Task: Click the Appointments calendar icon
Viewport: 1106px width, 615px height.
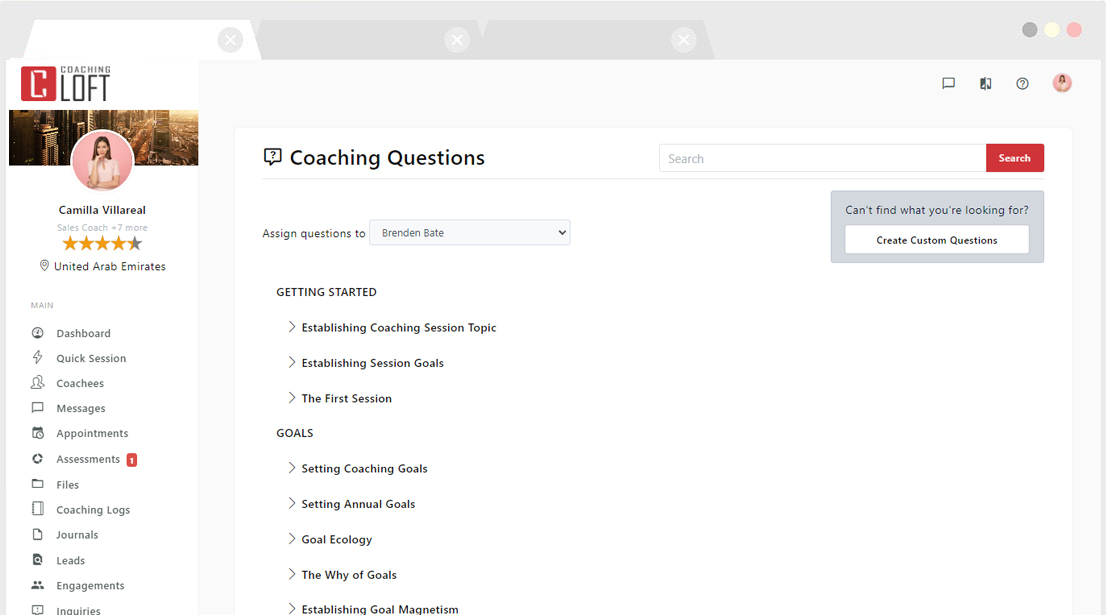Action: 38,433
